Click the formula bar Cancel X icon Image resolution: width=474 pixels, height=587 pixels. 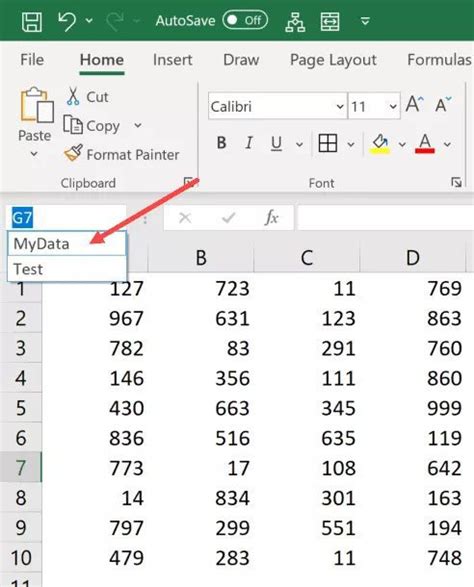click(185, 218)
